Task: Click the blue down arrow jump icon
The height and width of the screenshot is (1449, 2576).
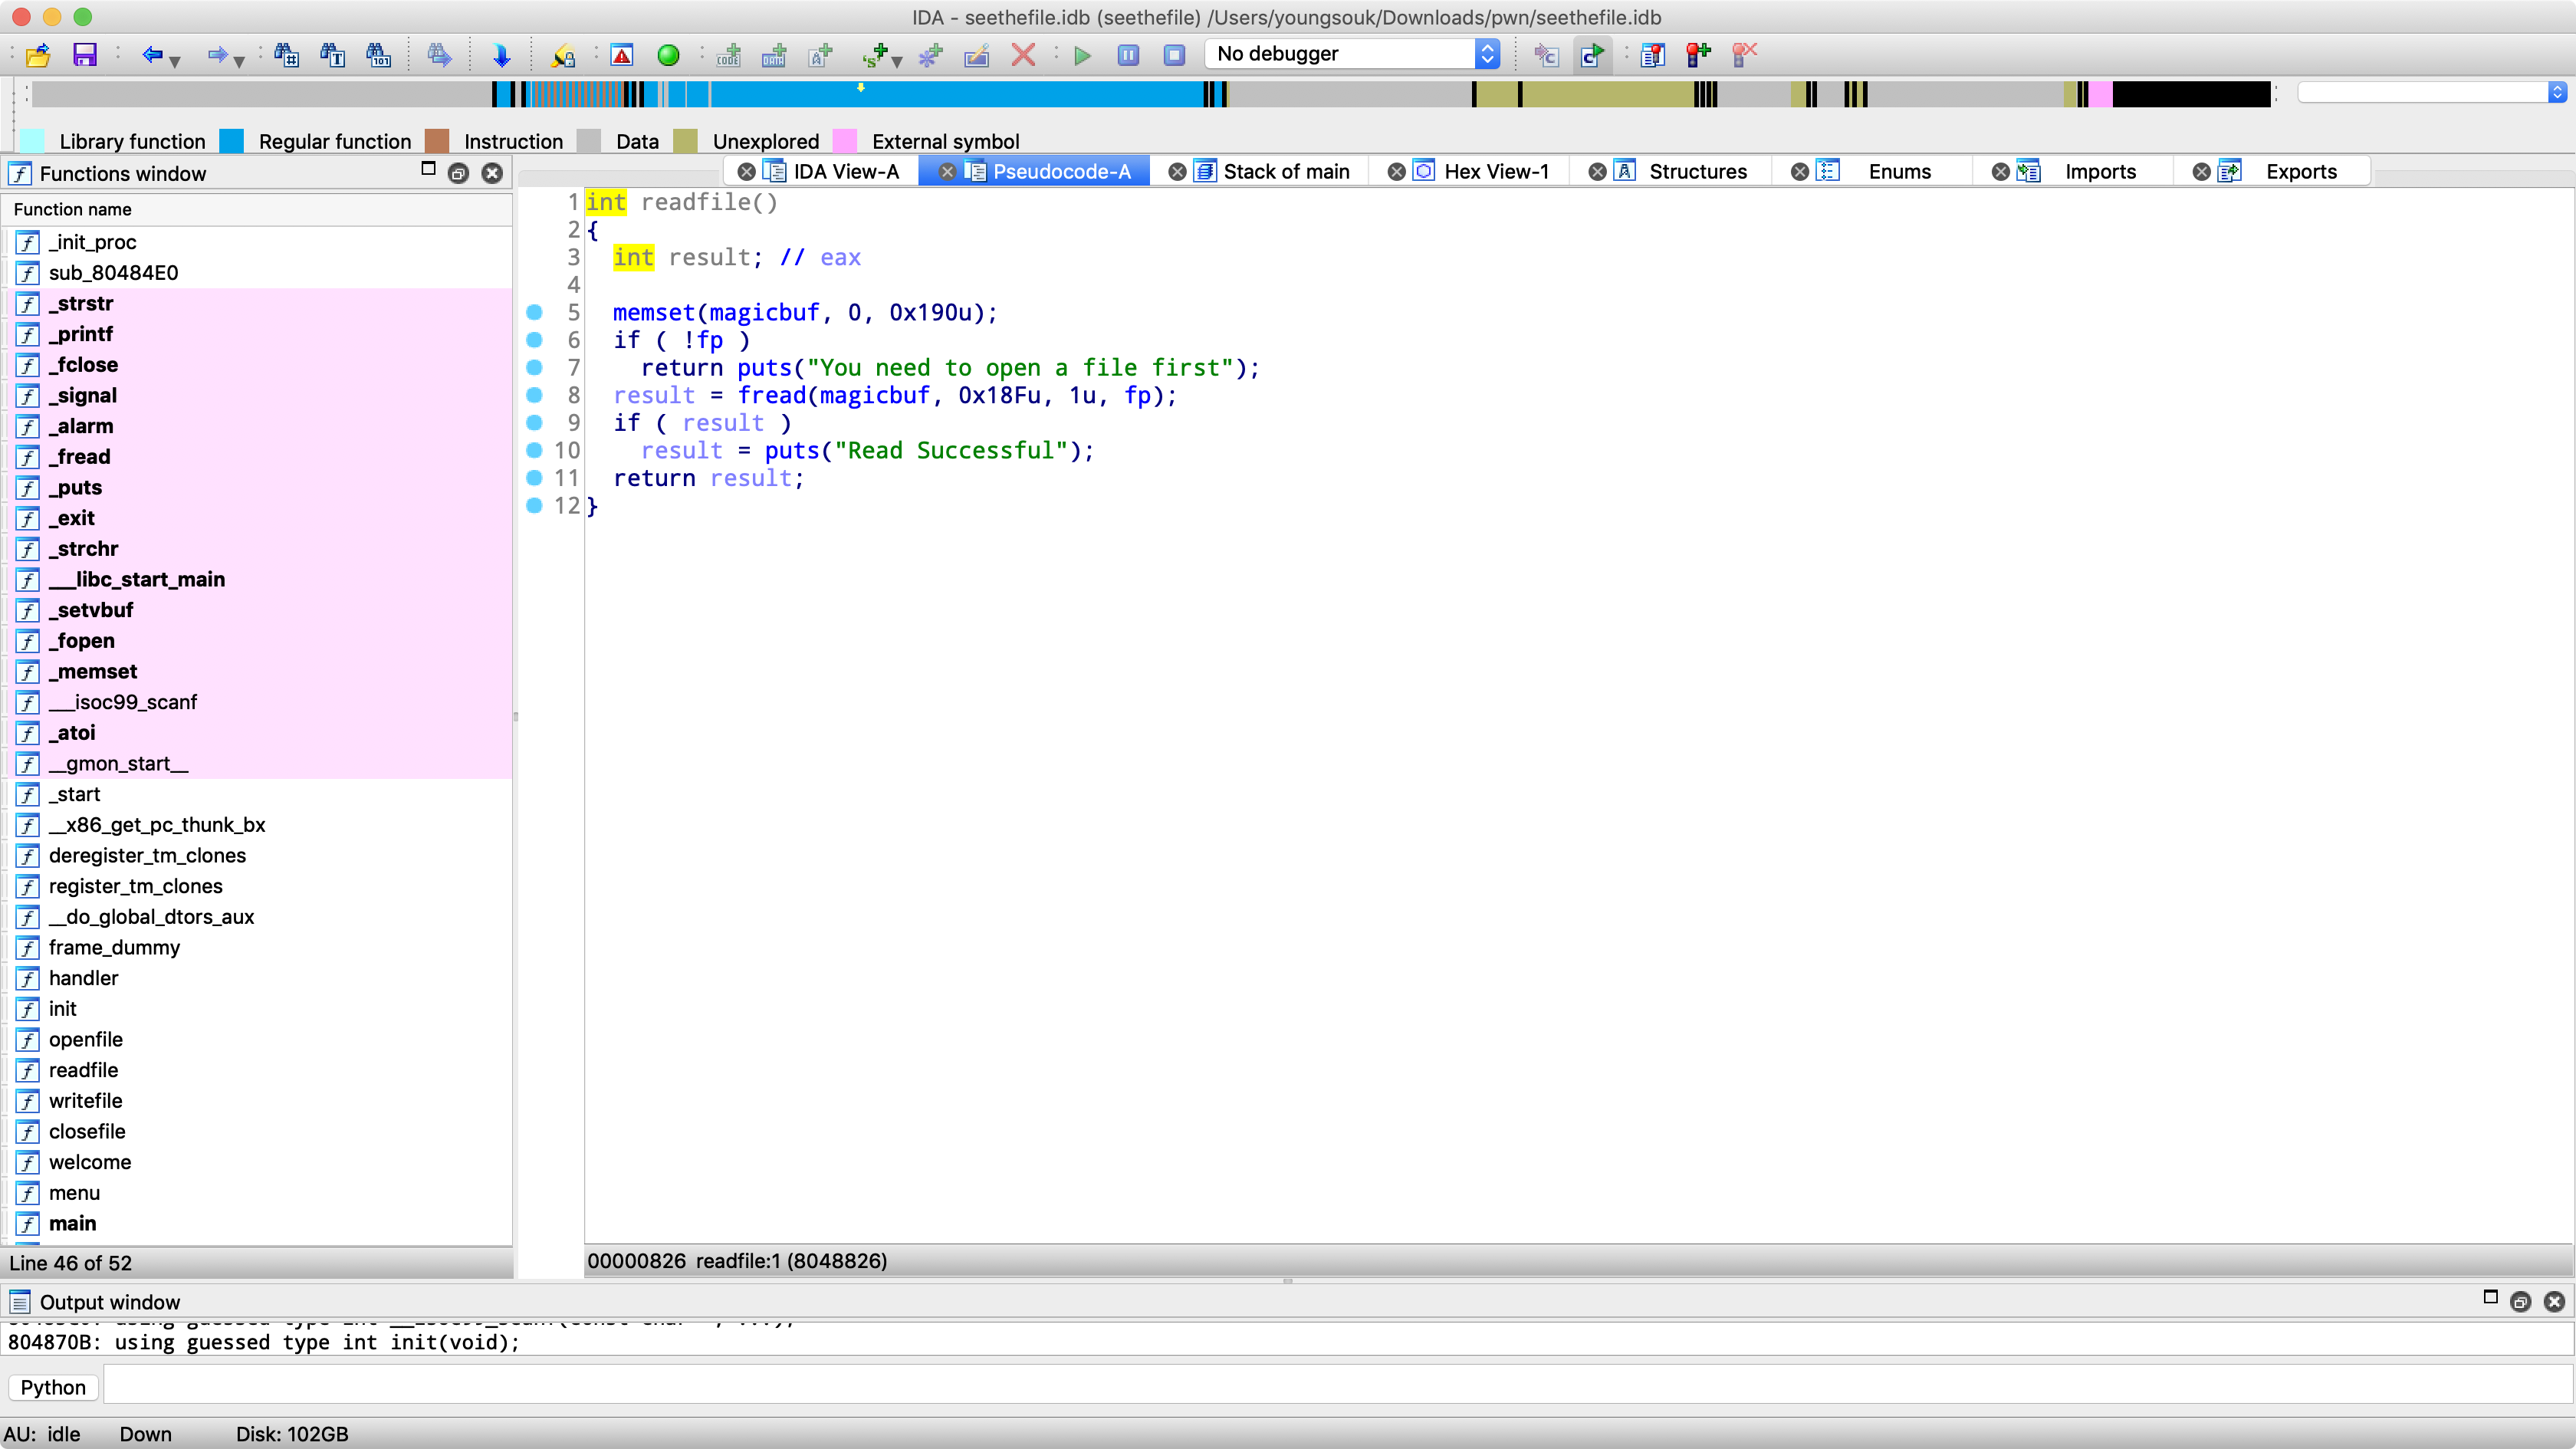Action: click(x=502, y=55)
